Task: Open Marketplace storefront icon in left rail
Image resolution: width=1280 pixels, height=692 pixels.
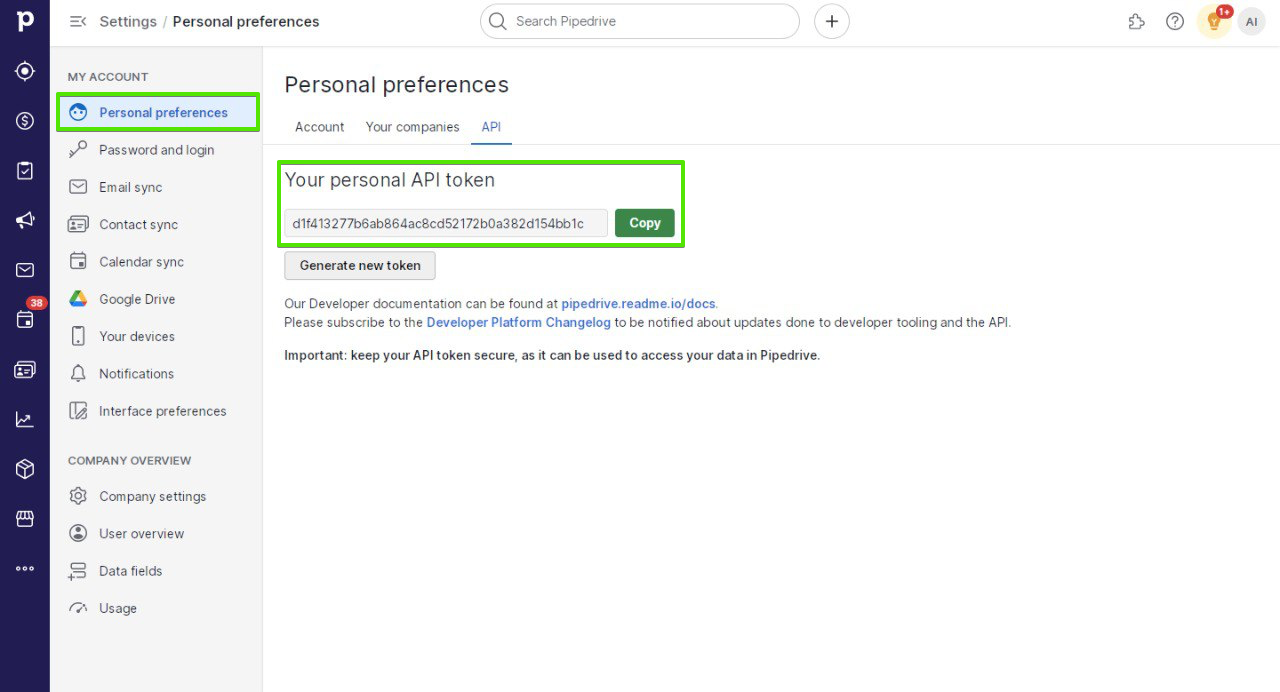Action: (25, 519)
